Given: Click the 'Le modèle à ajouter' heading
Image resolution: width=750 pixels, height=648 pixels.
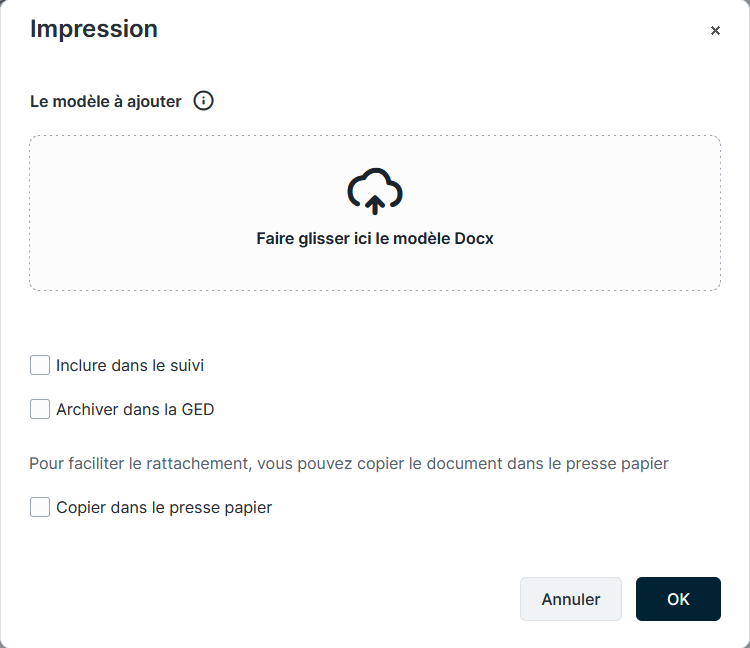Looking at the screenshot, I should pyautogui.click(x=106, y=101).
